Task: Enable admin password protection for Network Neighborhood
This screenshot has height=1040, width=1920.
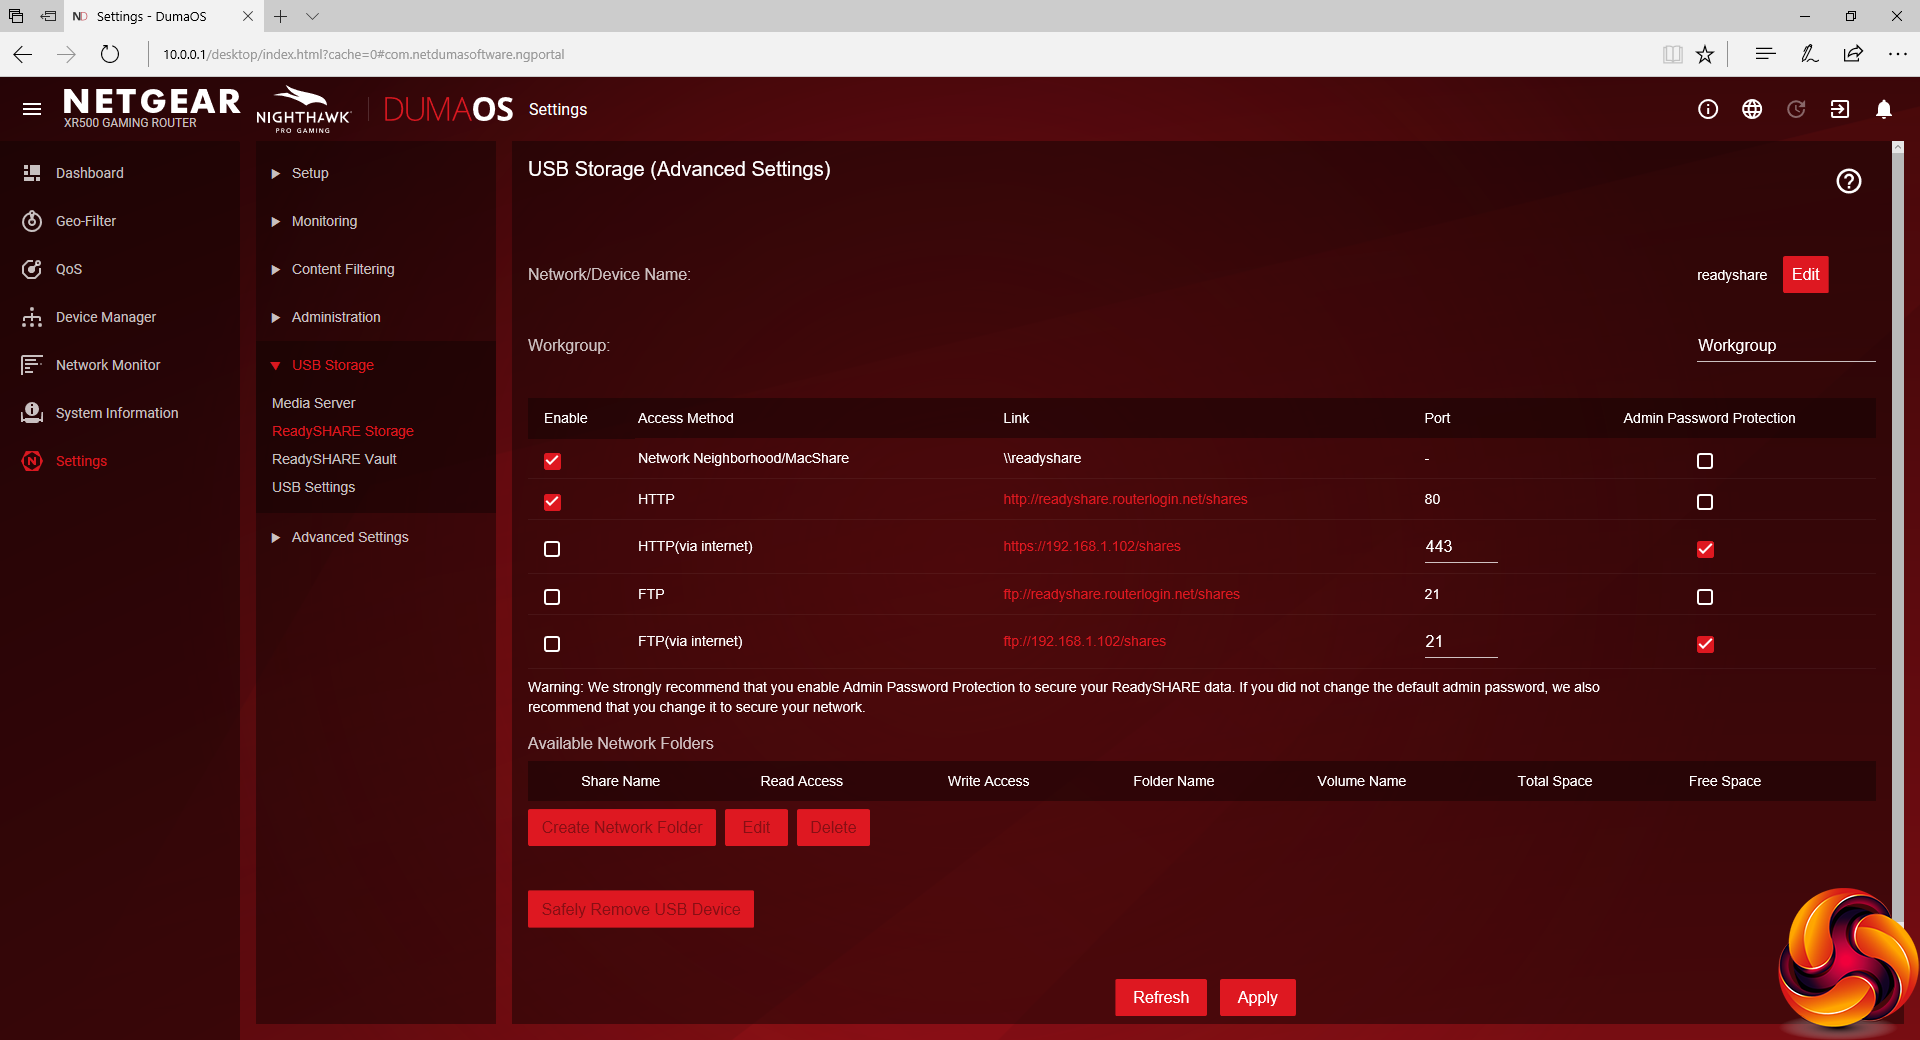Action: (1705, 461)
